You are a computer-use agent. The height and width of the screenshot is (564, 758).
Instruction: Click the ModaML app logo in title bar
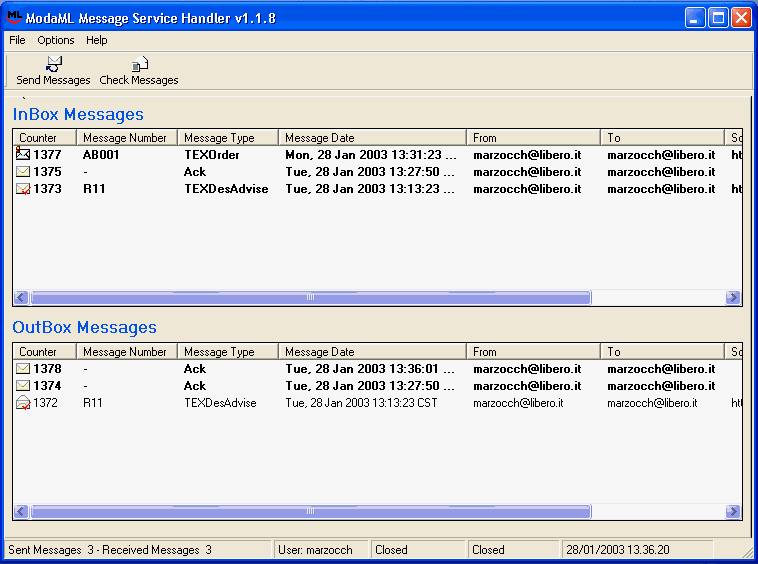(14, 17)
